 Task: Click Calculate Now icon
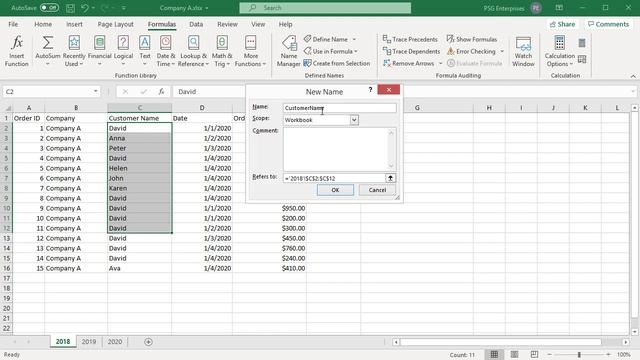point(582,43)
